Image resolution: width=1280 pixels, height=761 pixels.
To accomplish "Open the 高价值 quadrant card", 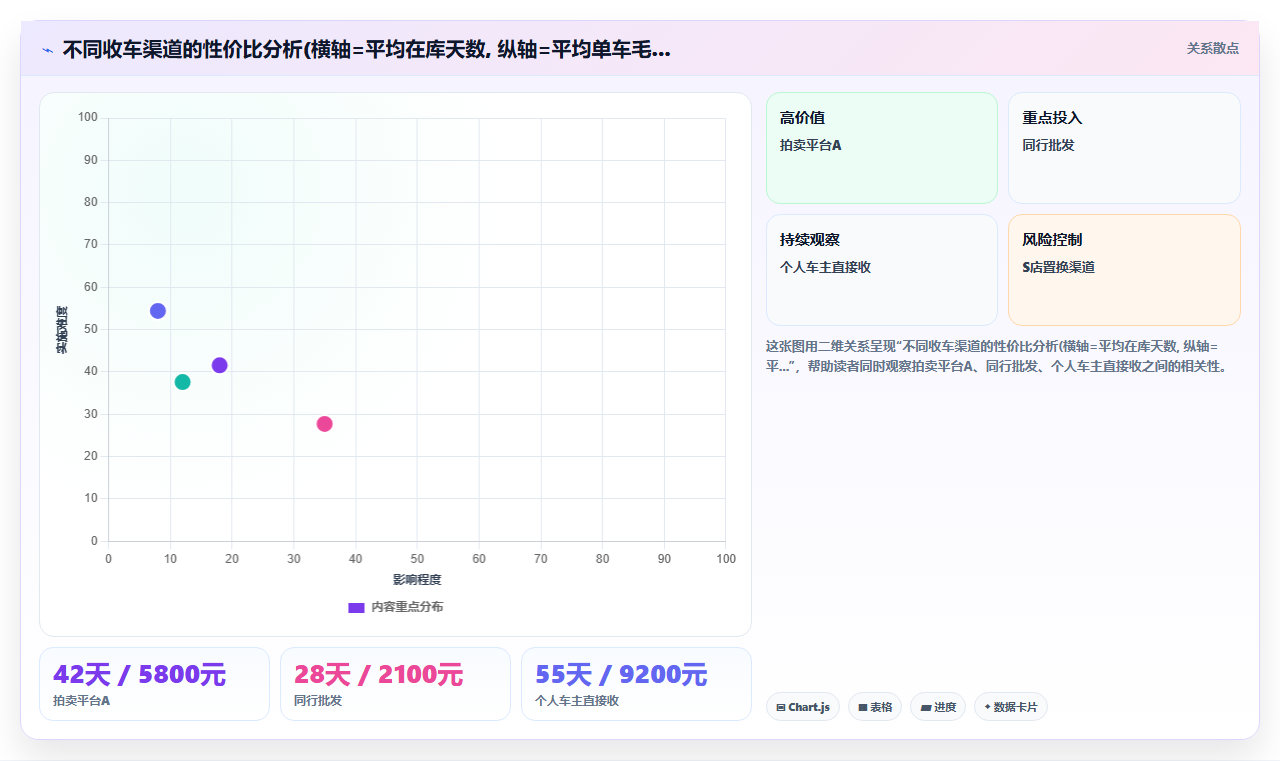I will click(882, 148).
